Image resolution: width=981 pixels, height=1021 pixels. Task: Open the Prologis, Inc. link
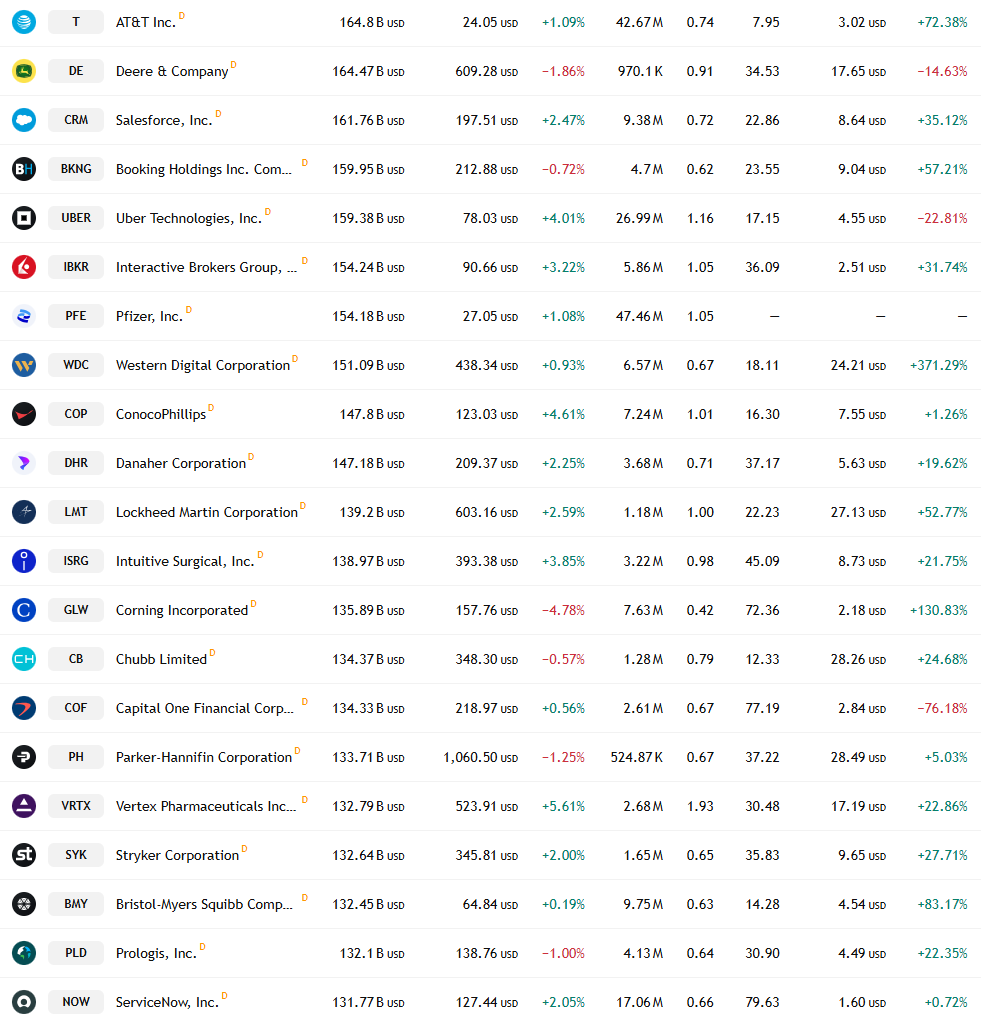click(156, 953)
